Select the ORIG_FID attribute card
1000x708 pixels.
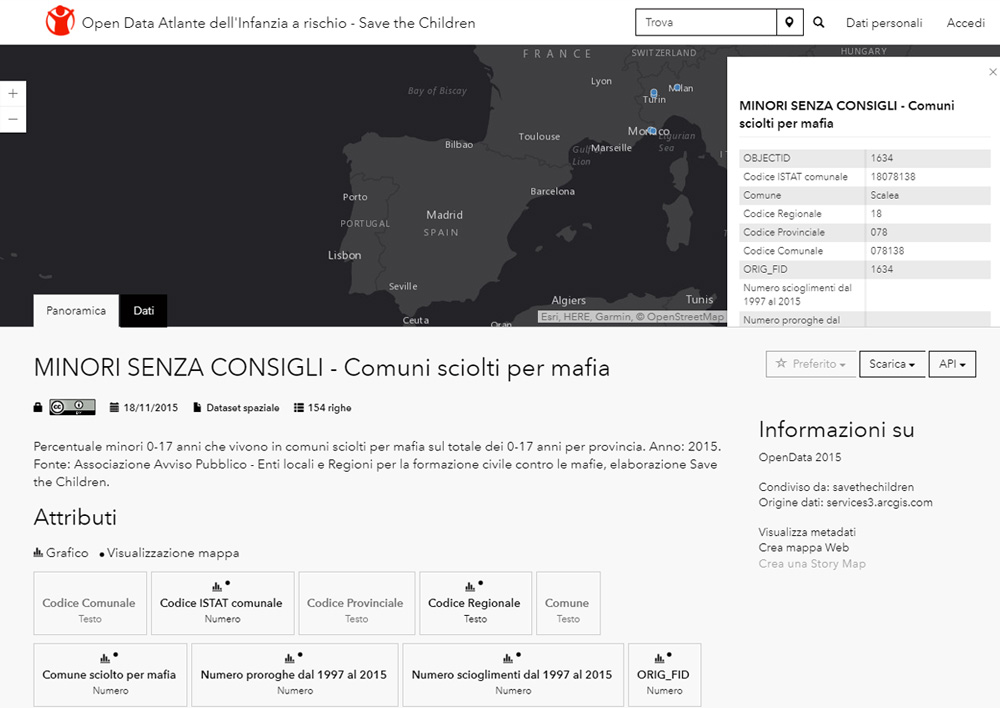[x=665, y=675]
